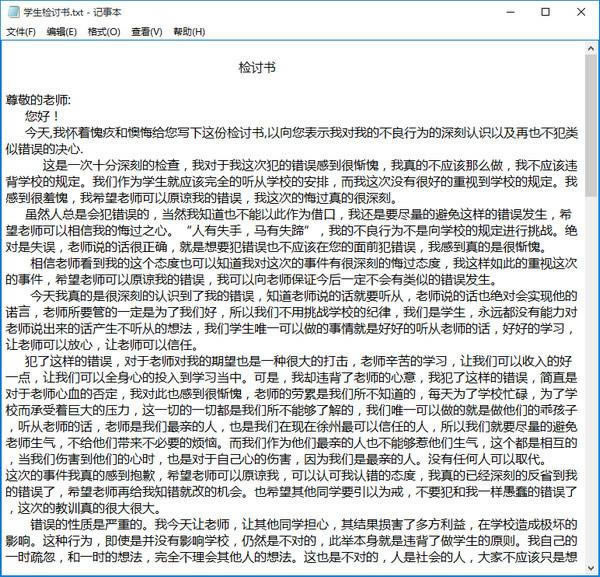Click the line ，这次的教训真的很大很大。

pyautogui.click(x=84, y=508)
